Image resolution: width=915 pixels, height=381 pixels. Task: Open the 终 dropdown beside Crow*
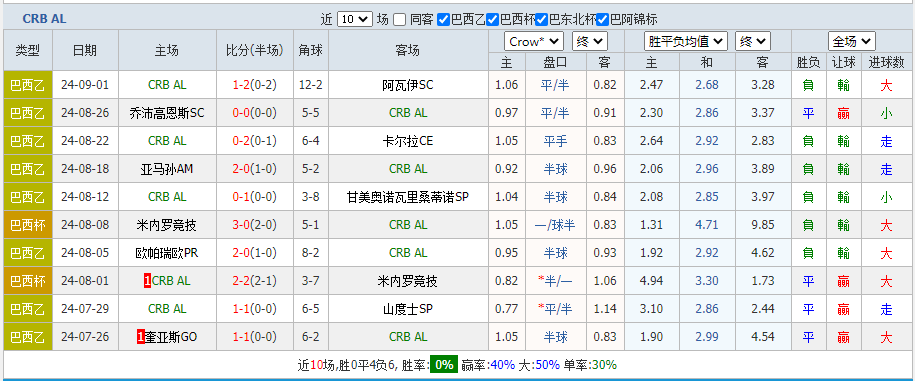coord(590,41)
